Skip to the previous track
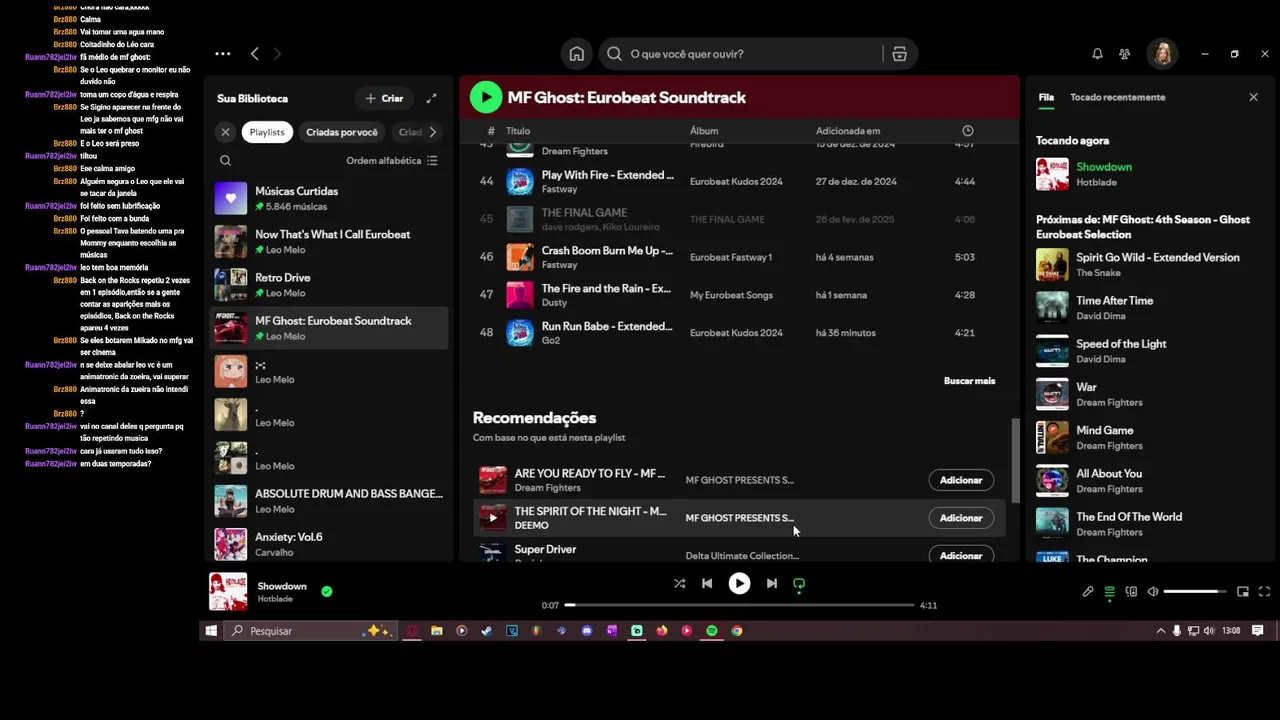 coord(707,583)
